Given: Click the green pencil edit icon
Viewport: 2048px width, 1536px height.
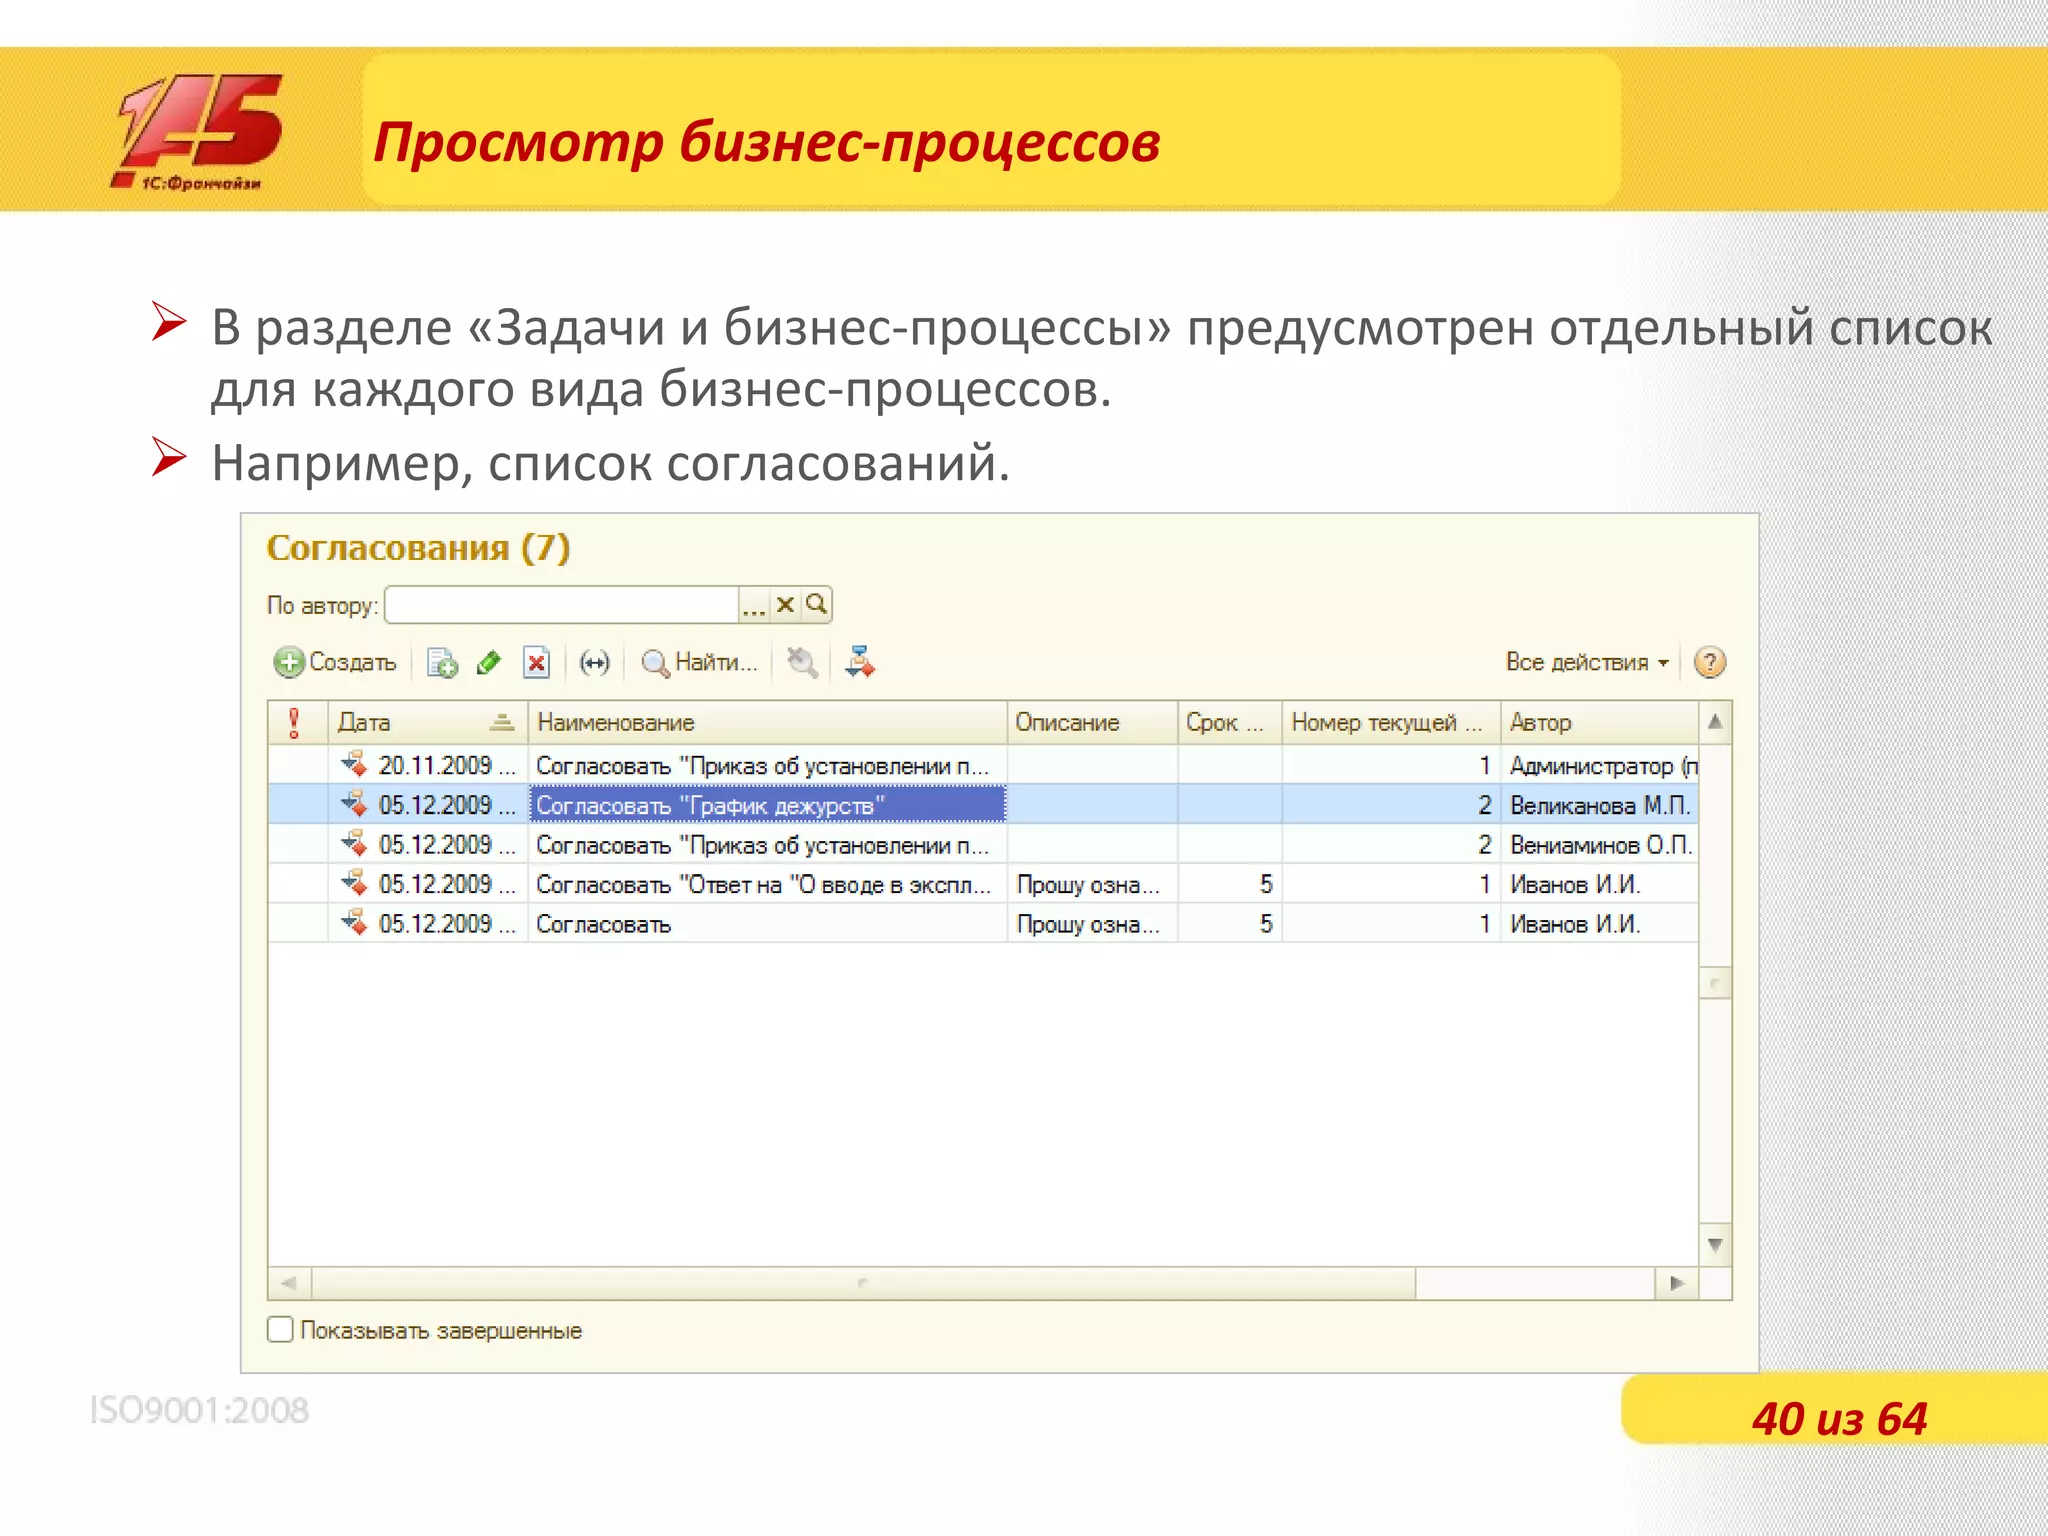Looking at the screenshot, I should (x=489, y=663).
